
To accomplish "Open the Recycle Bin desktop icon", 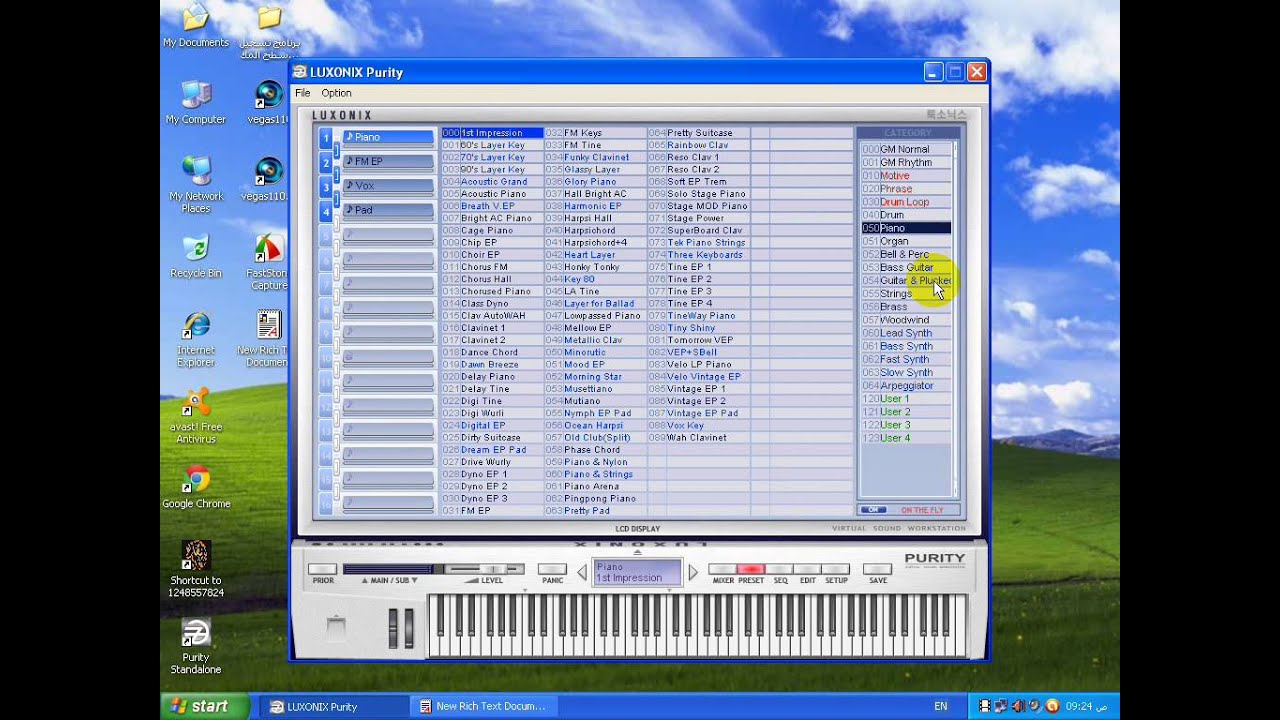I will 196,257.
